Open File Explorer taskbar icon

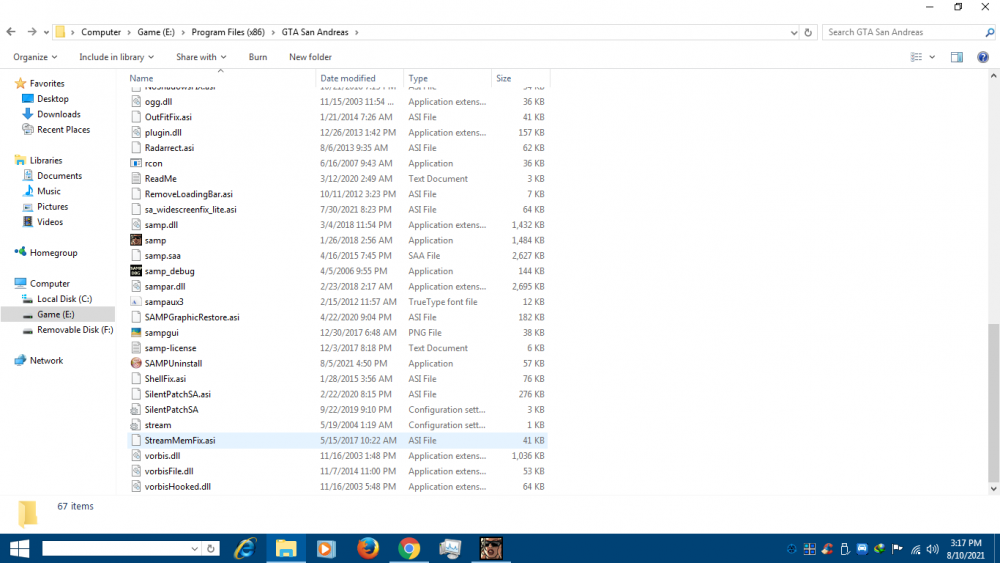click(286, 548)
